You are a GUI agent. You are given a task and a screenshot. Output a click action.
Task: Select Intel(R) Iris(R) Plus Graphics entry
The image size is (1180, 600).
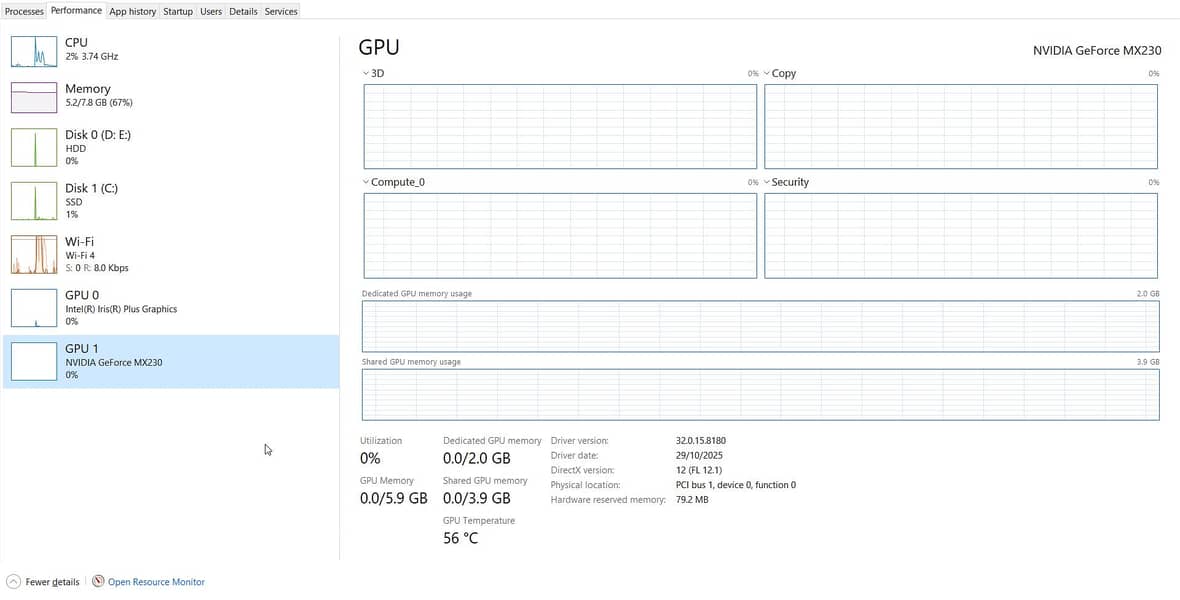click(171, 307)
